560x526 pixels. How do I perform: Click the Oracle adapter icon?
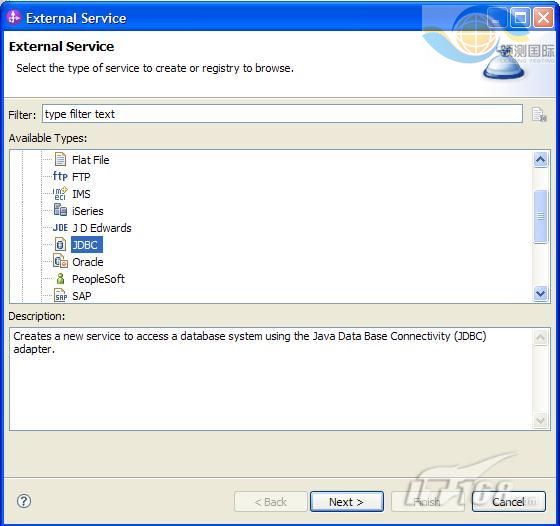click(x=60, y=261)
